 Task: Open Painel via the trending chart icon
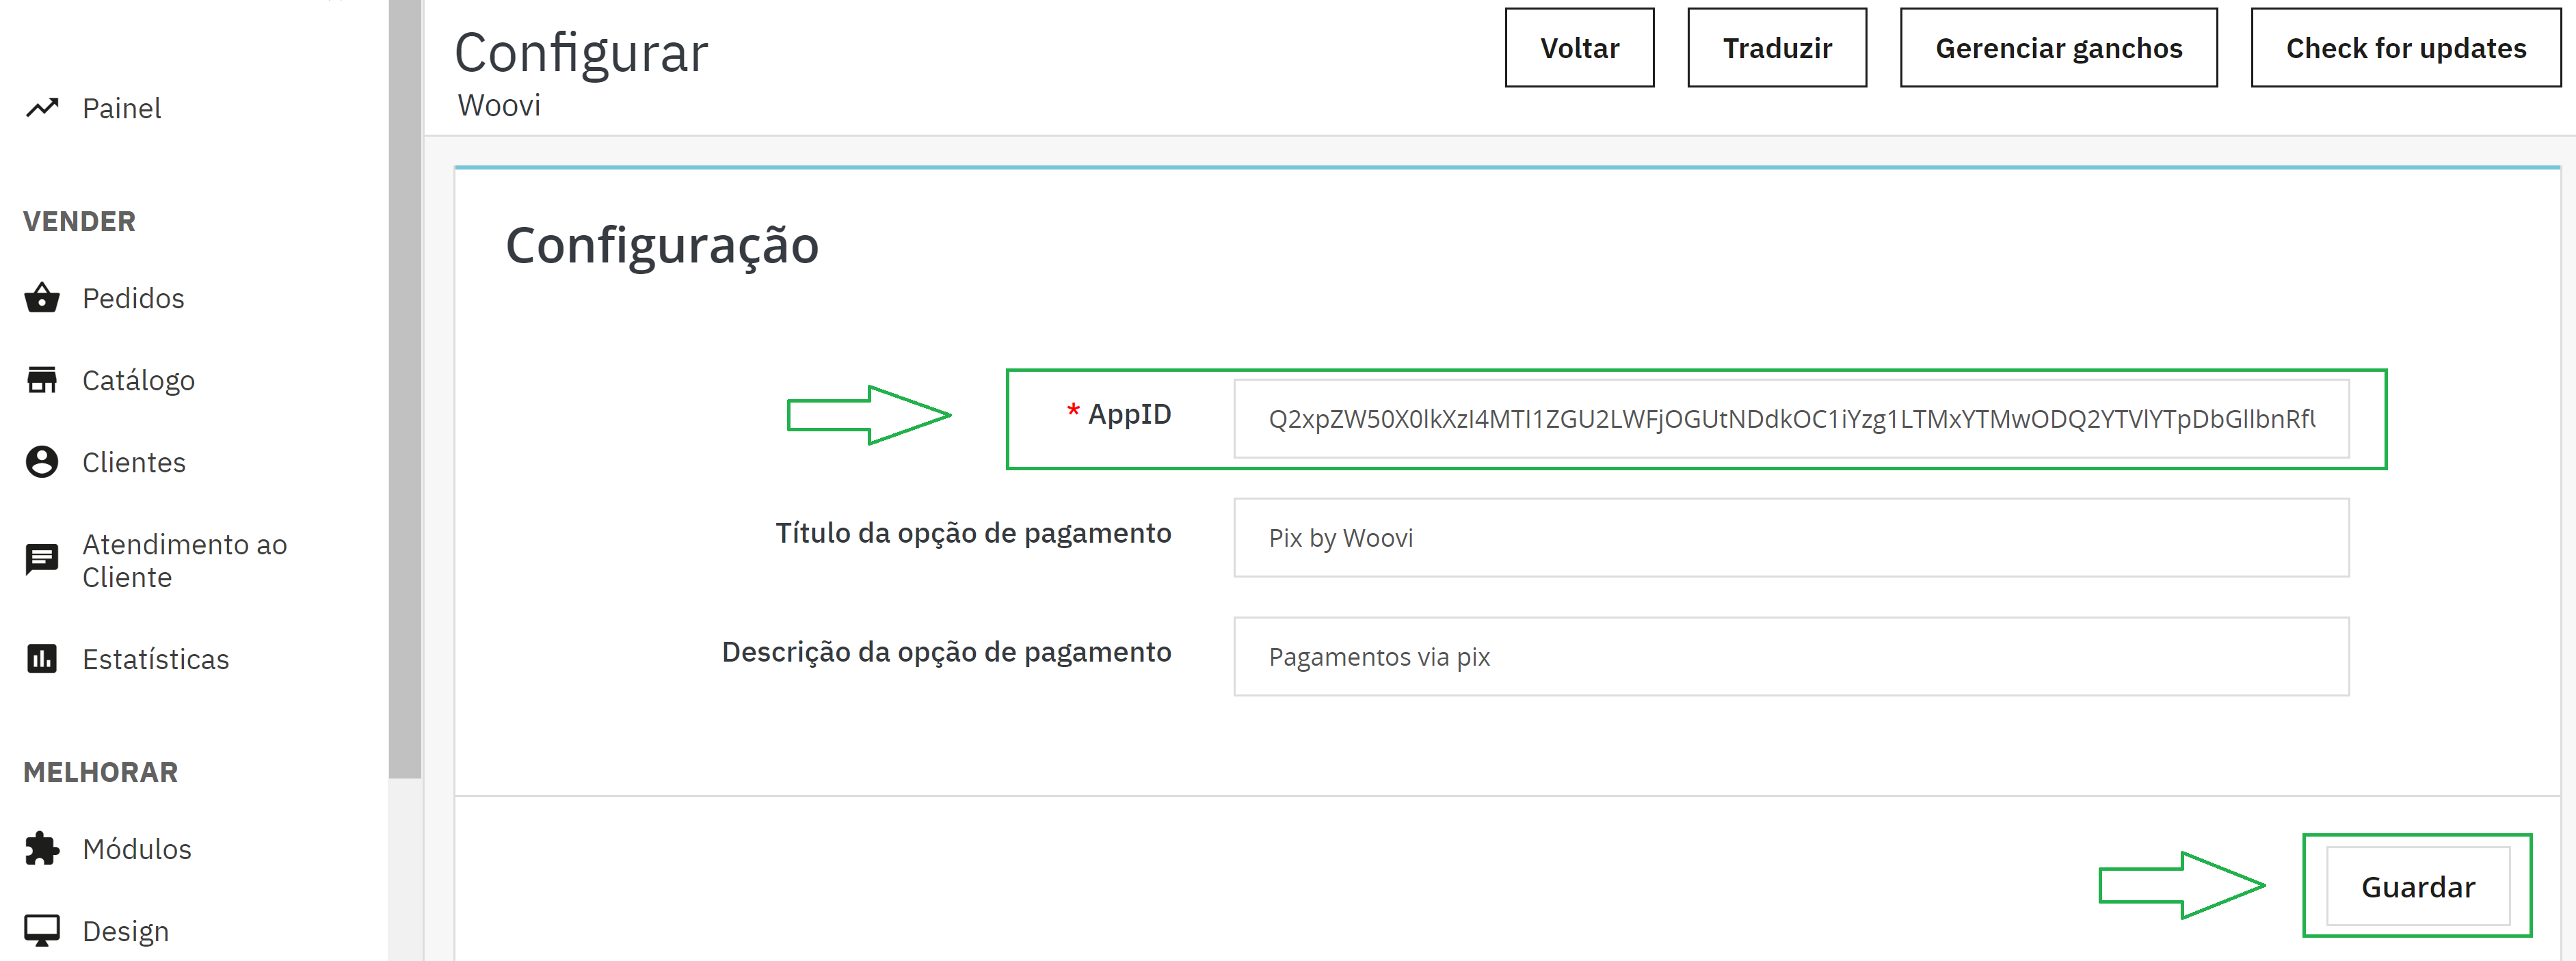(41, 108)
